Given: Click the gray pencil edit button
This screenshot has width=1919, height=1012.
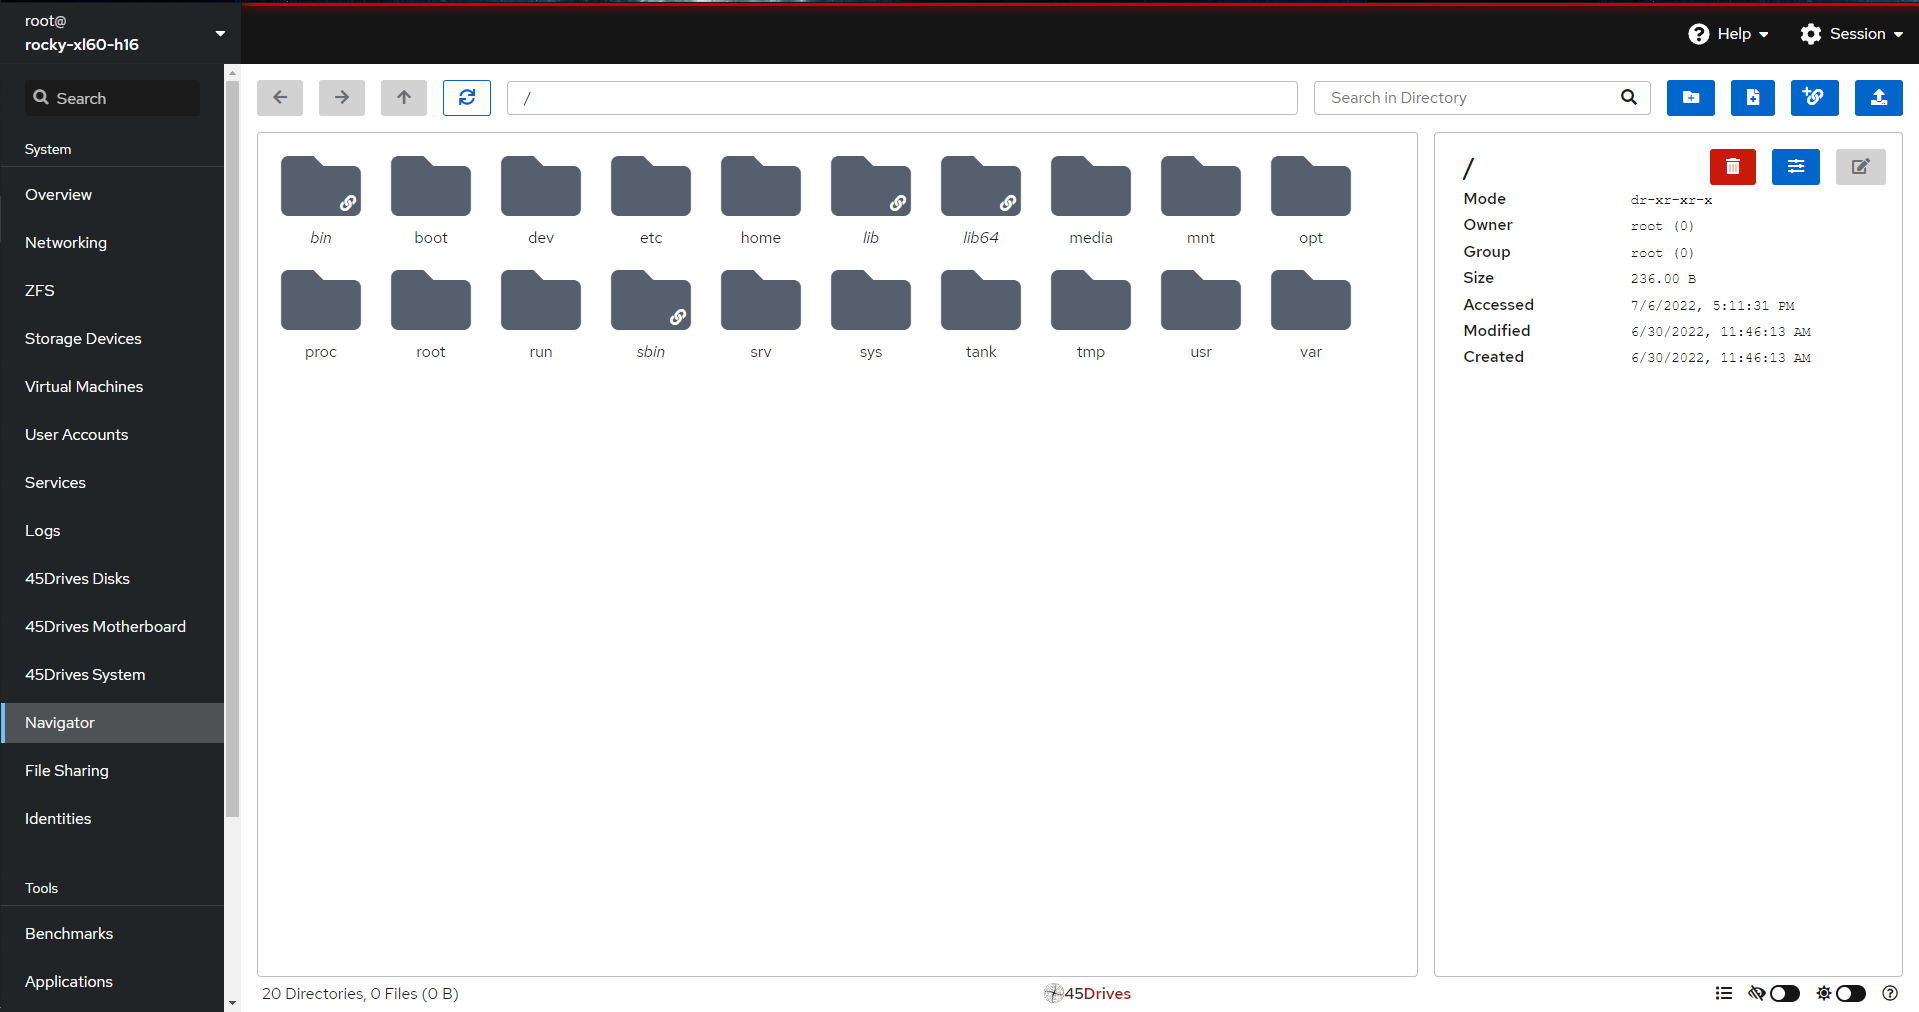Looking at the screenshot, I should click(1861, 167).
